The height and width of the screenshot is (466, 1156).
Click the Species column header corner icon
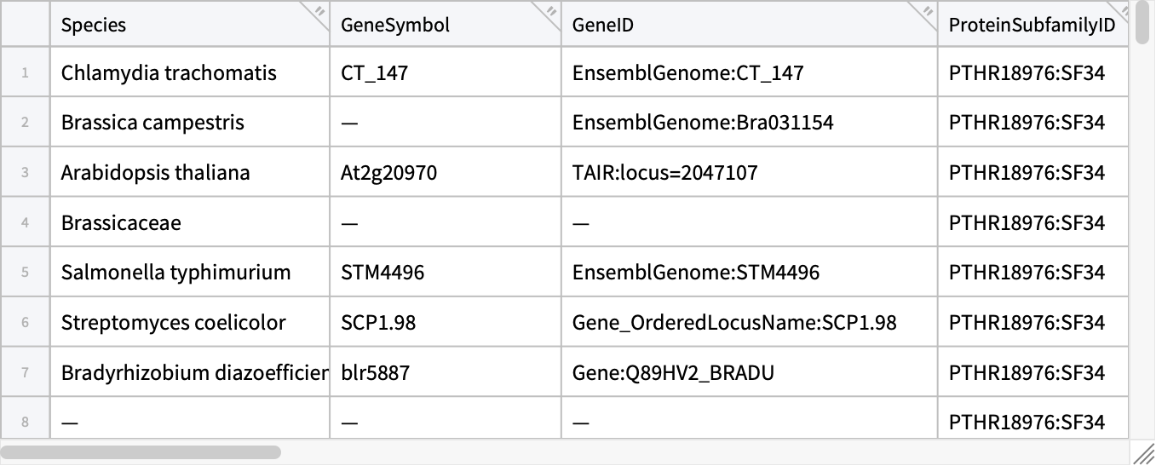coord(320,12)
